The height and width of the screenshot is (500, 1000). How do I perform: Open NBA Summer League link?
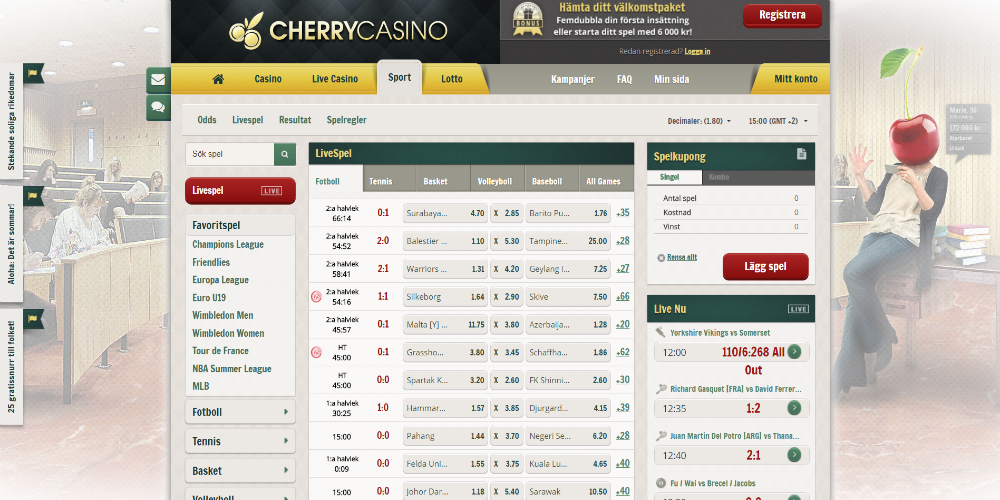point(232,369)
